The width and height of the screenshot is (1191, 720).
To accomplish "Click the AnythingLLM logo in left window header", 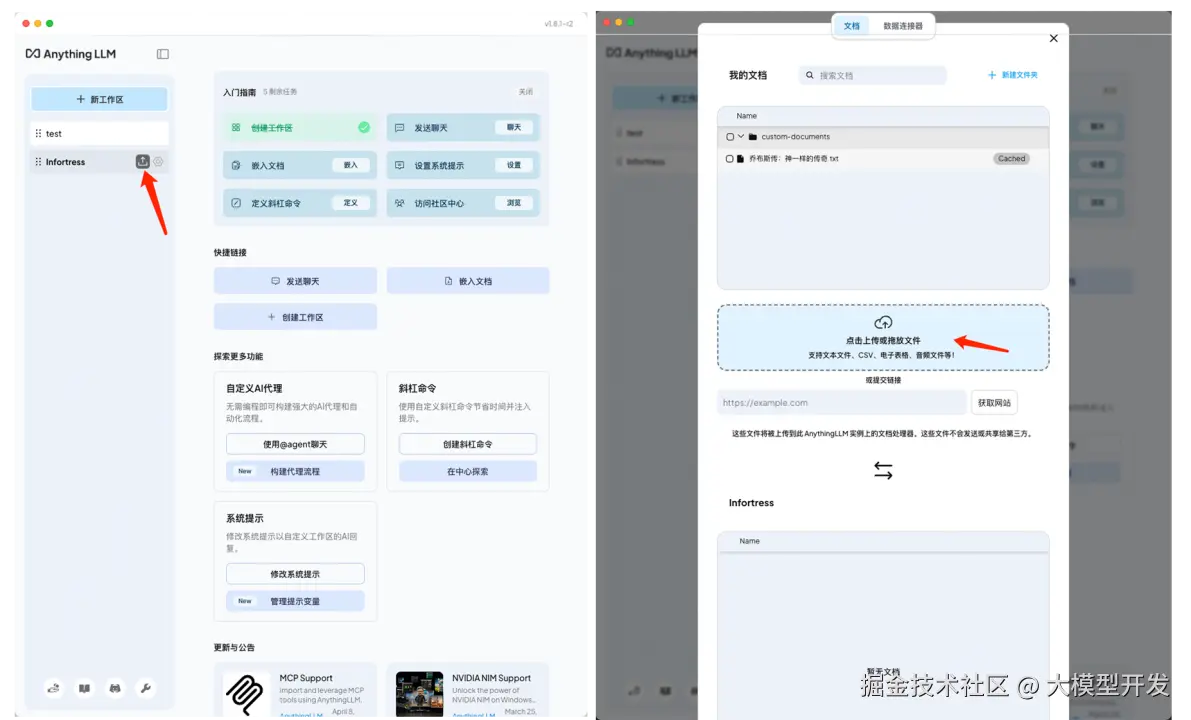I will [x=71, y=54].
